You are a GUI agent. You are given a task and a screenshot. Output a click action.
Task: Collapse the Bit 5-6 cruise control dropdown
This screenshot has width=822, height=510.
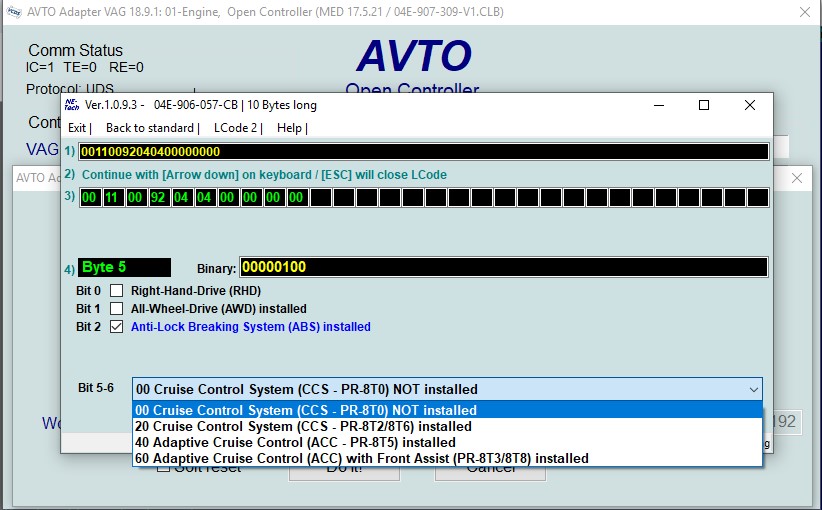[x=753, y=389]
